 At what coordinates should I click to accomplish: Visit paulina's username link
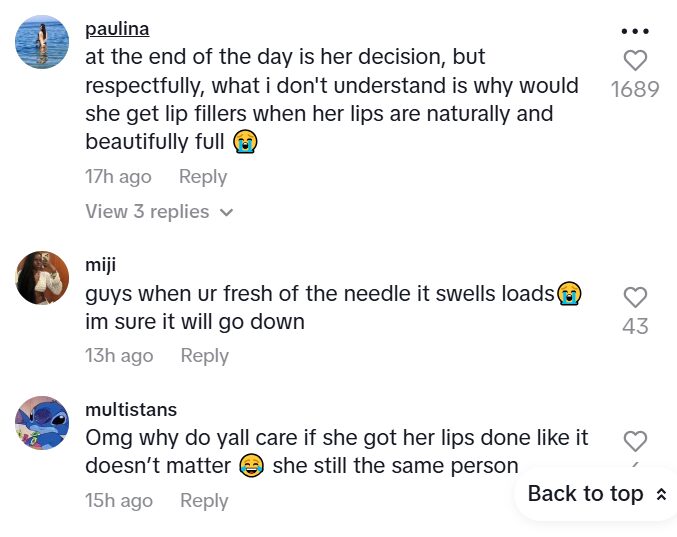tap(117, 29)
